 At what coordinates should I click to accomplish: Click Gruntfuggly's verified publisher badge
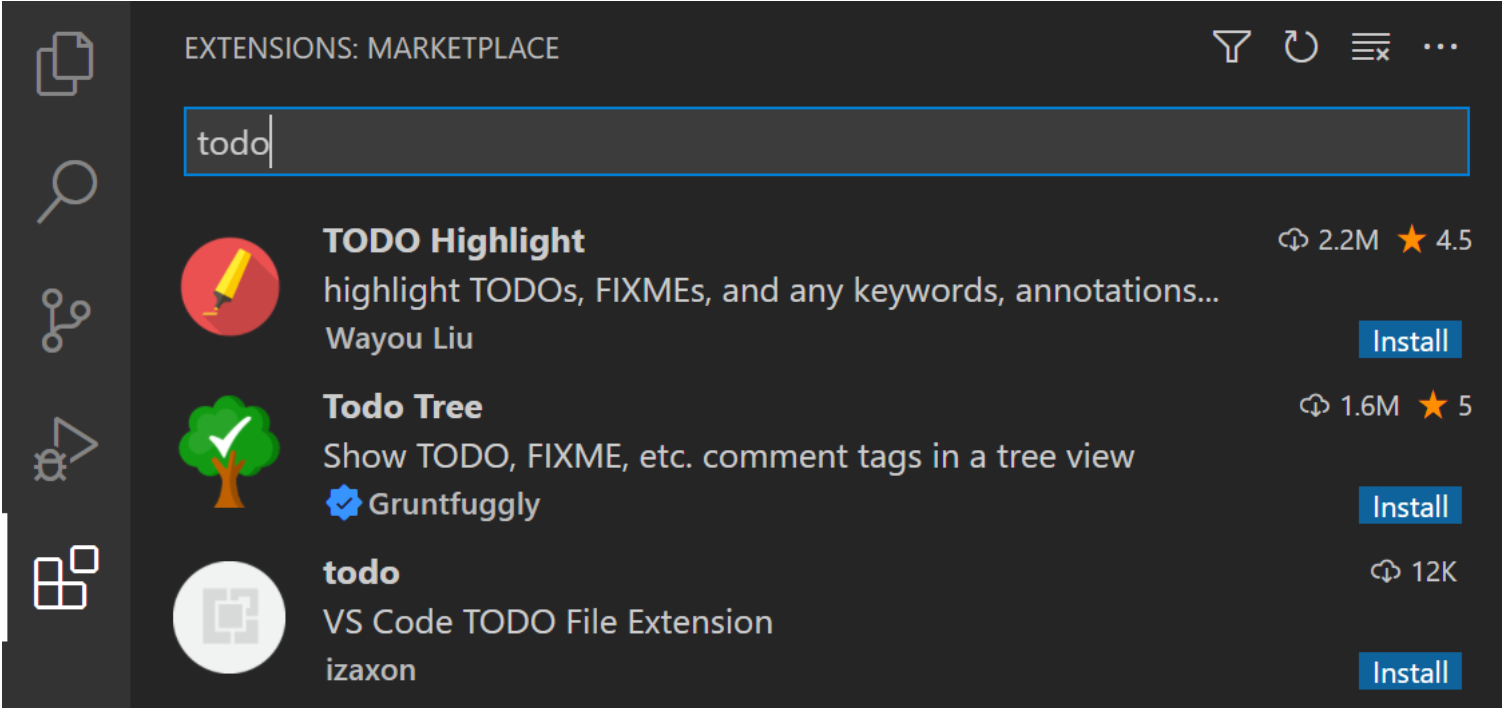[343, 503]
